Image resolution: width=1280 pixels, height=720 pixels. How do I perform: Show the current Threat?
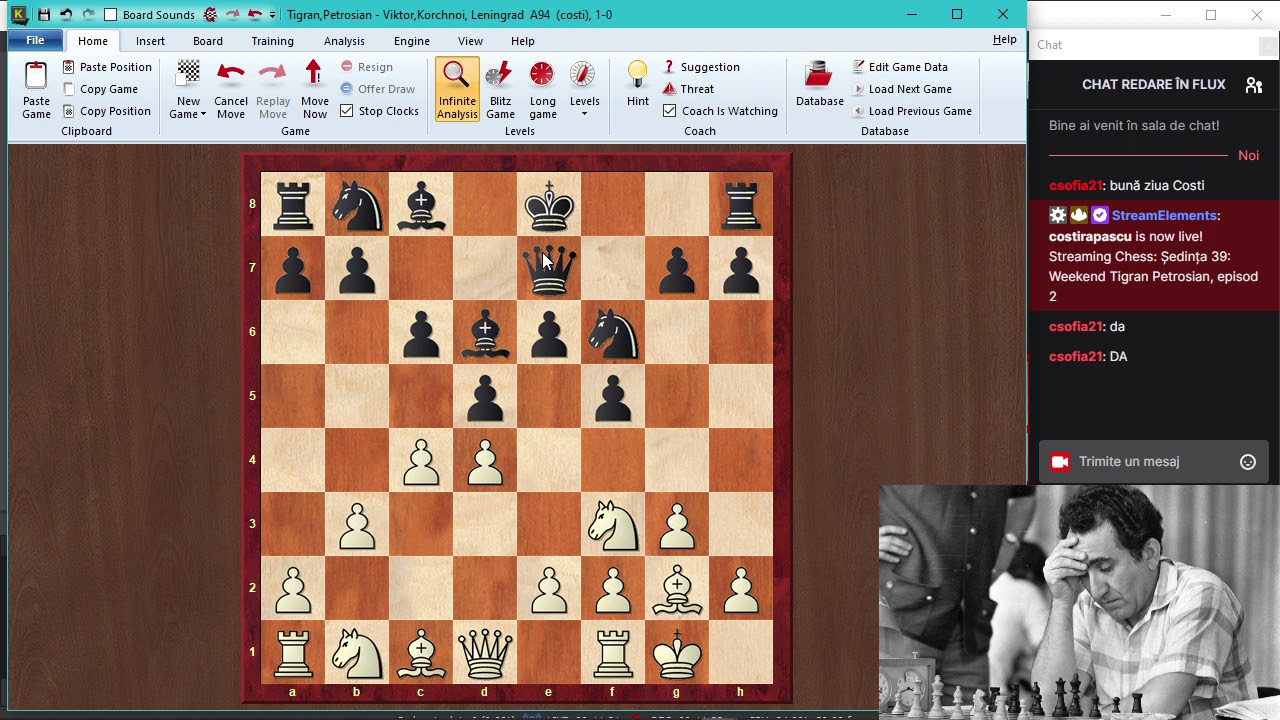pos(688,89)
